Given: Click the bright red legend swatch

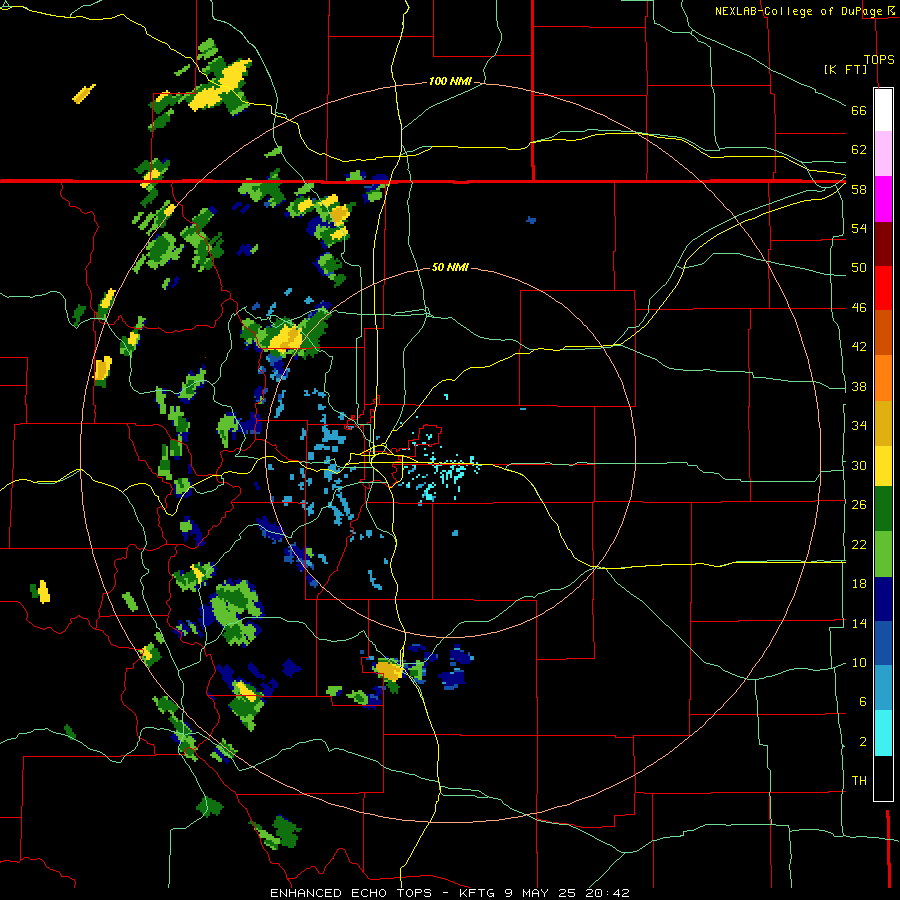Looking at the screenshot, I should tap(883, 288).
